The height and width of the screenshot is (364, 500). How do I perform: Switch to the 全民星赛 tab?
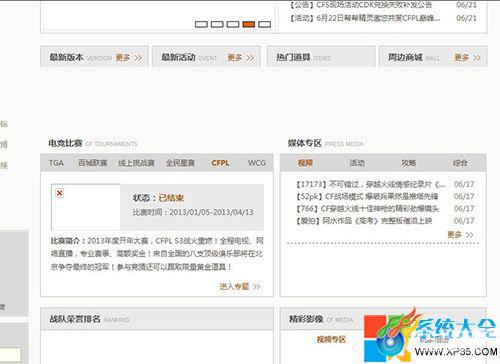pos(180,163)
